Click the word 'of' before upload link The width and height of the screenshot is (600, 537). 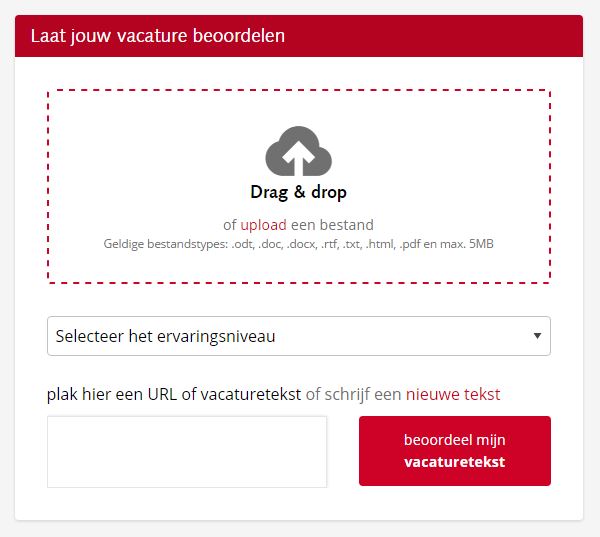[x=230, y=225]
